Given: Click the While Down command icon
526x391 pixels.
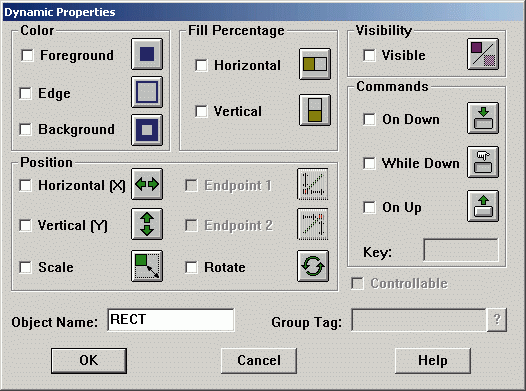Looking at the screenshot, I should (x=483, y=162).
